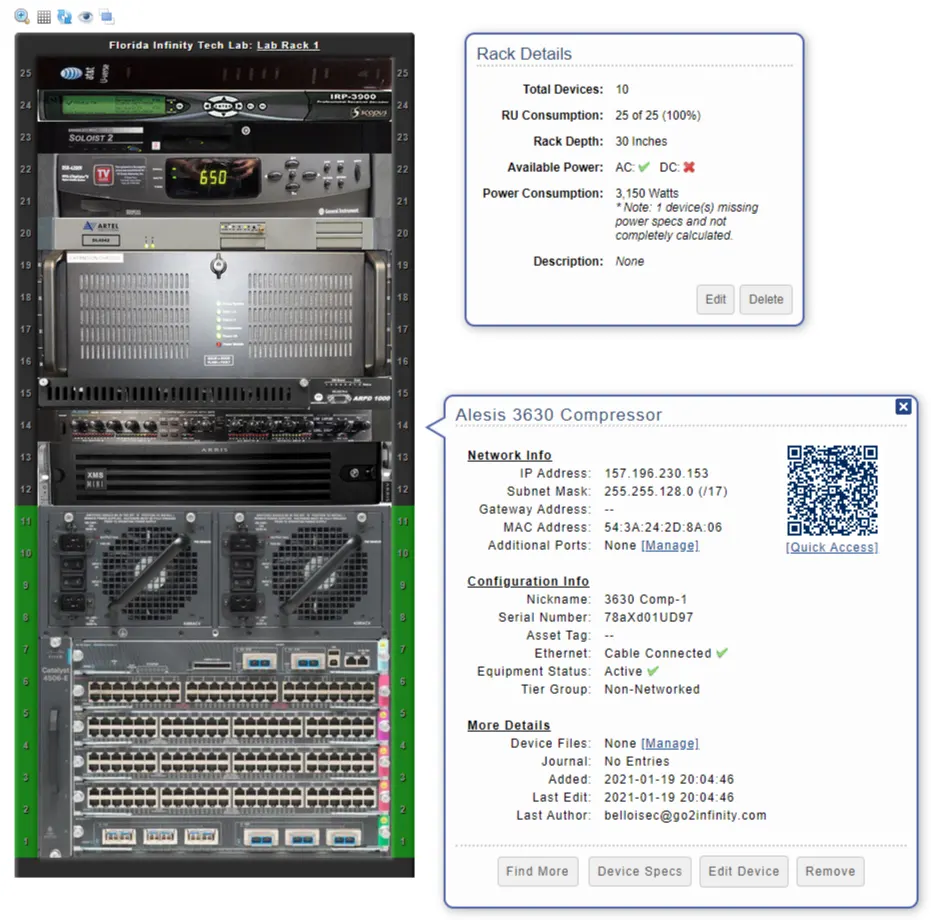
Task: Select the Alesis compressor at rack unit 14
Action: tap(214, 425)
